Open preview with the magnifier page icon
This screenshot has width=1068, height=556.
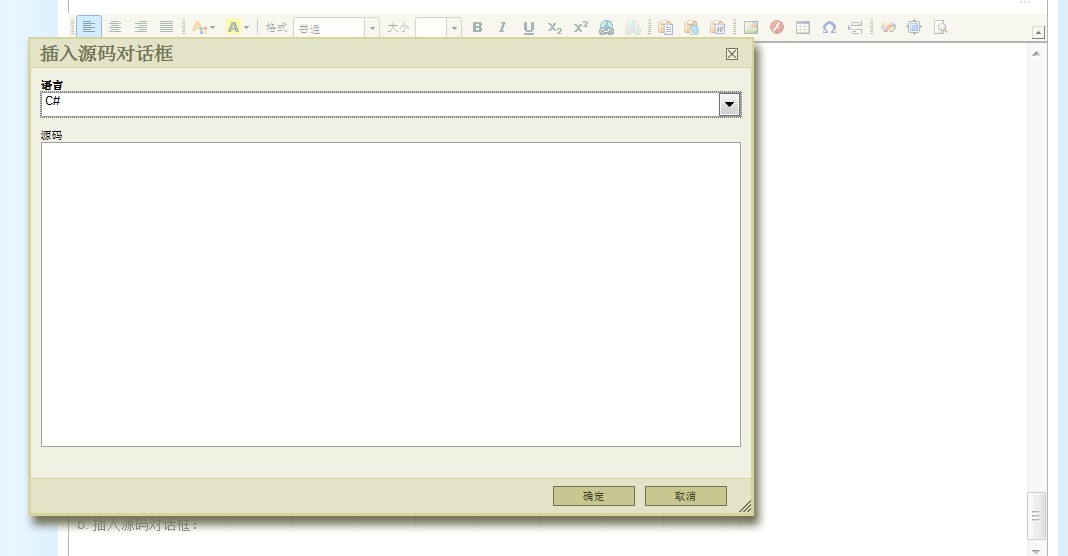[941, 27]
